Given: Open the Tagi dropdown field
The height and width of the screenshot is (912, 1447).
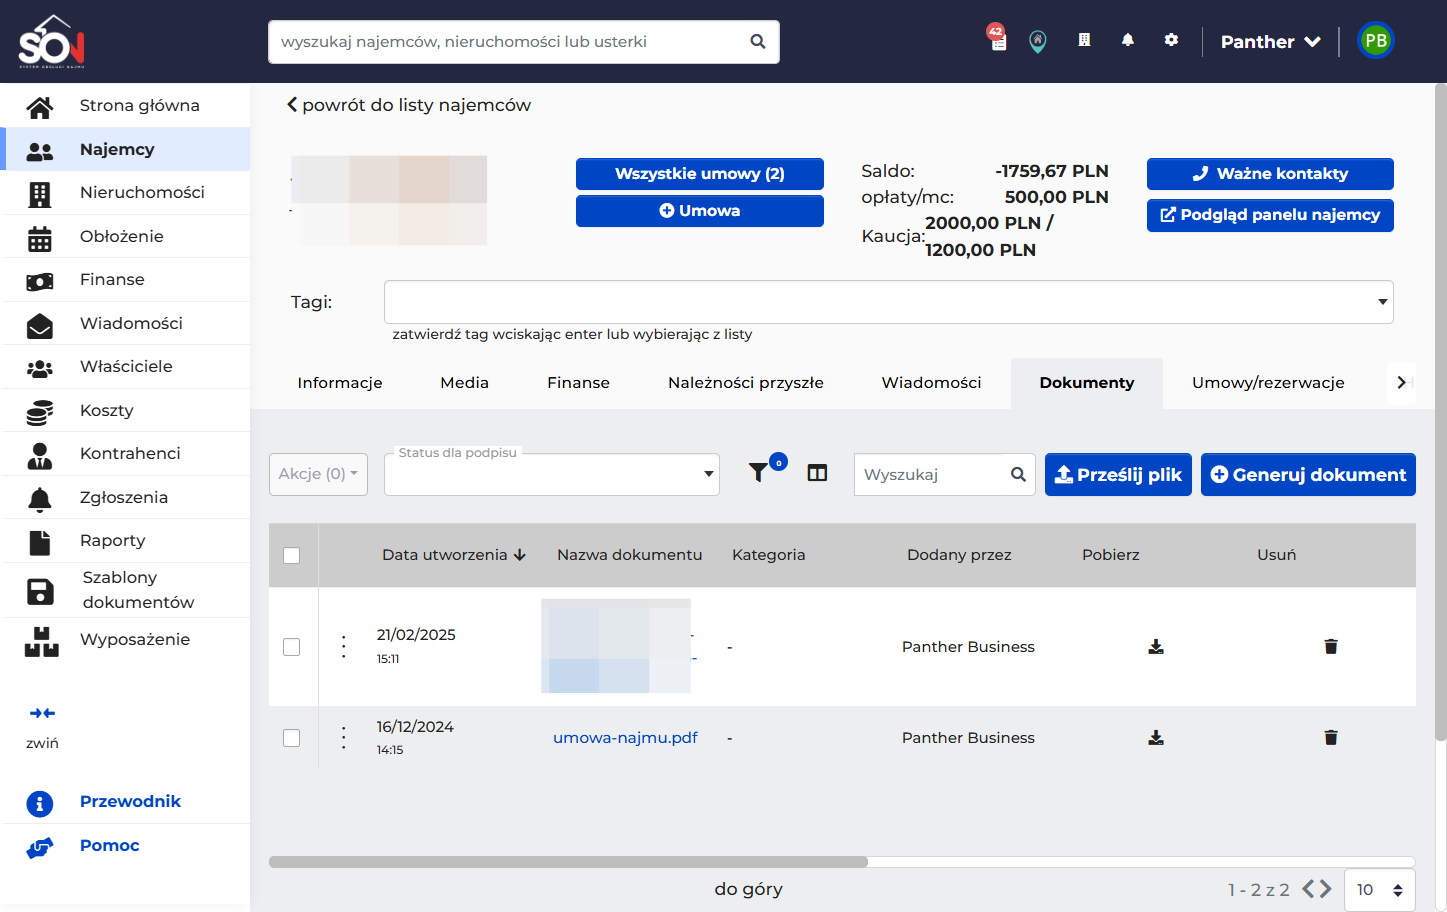Looking at the screenshot, I should click(x=889, y=302).
